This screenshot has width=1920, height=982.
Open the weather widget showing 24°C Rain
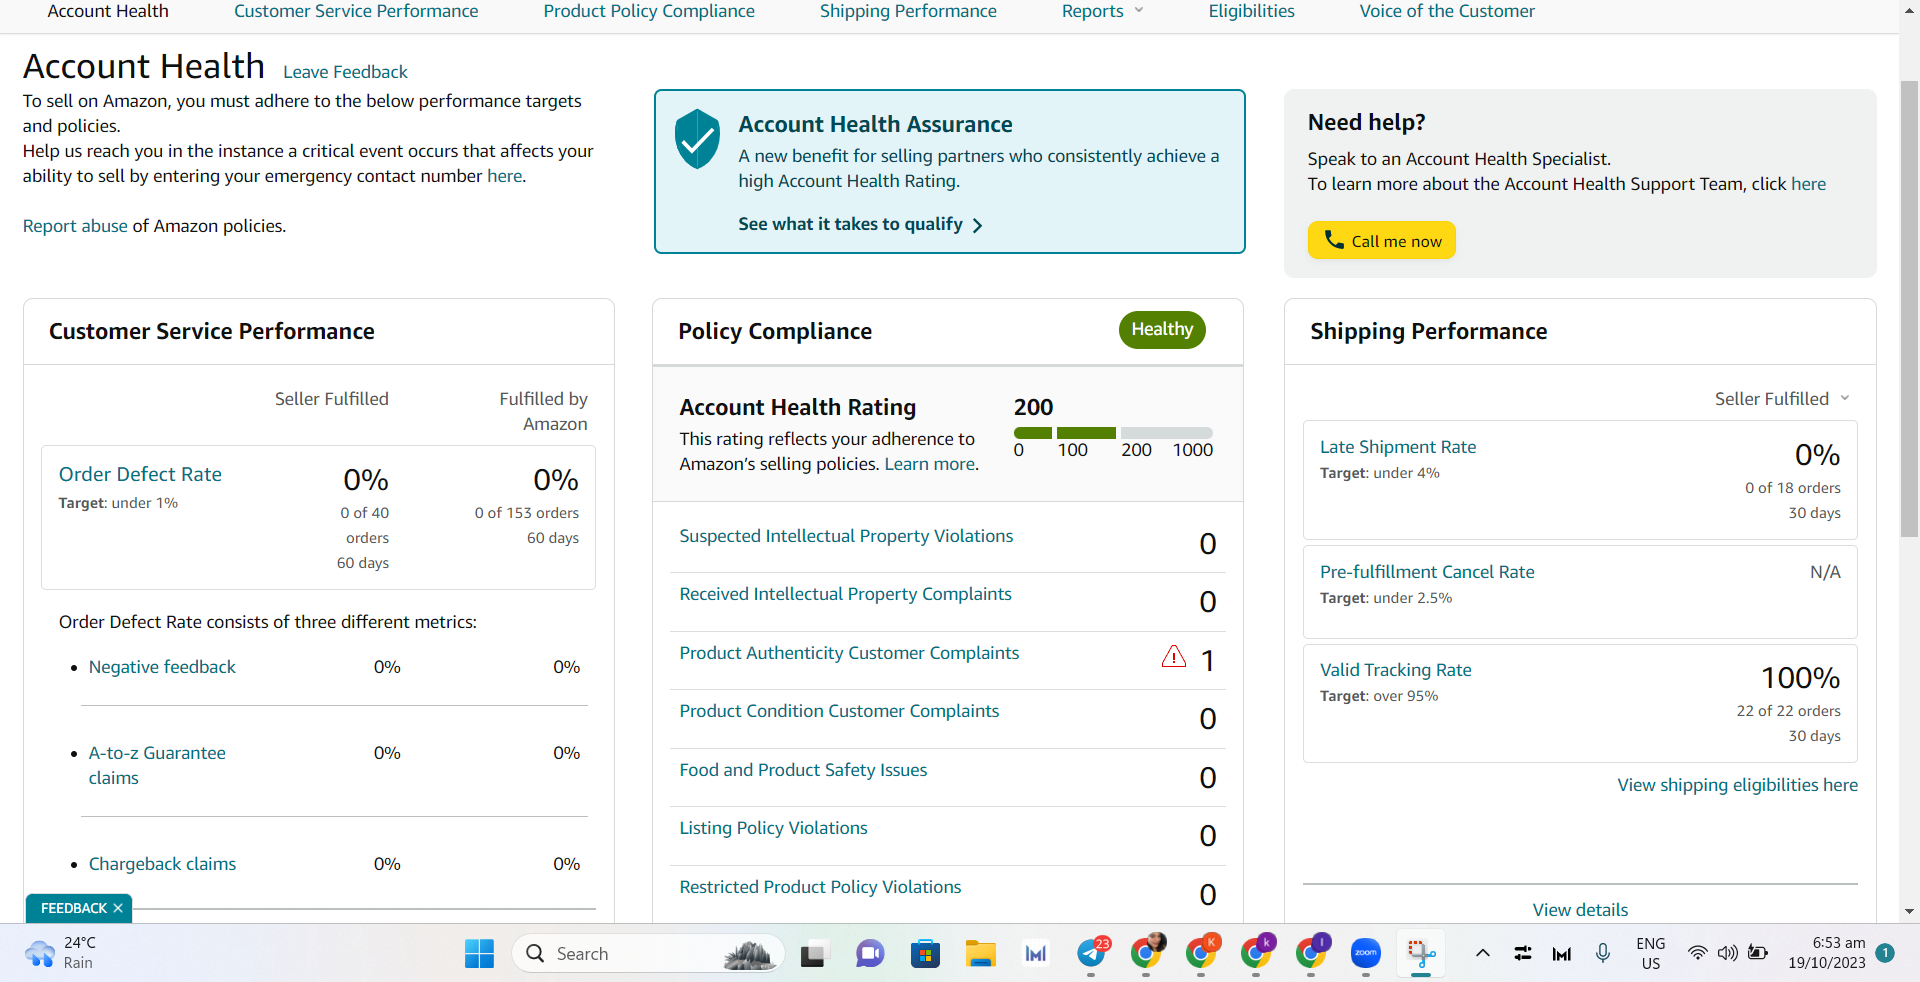60,953
